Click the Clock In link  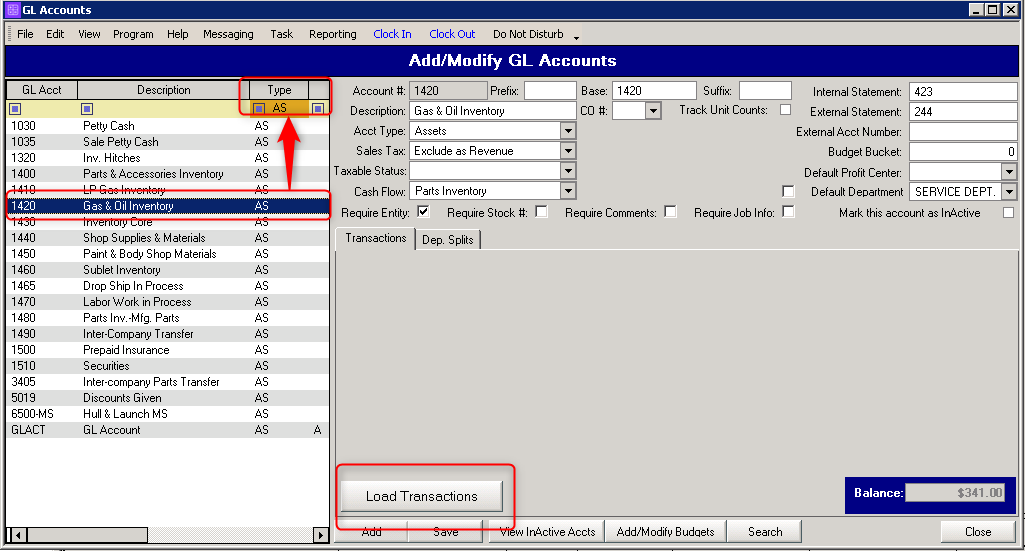(392, 34)
